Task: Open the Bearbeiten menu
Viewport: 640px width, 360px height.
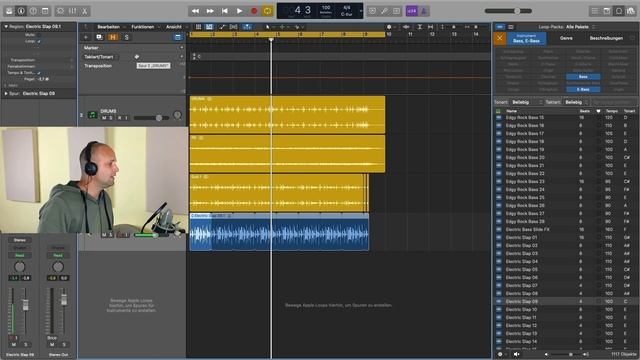Action: click(x=109, y=27)
